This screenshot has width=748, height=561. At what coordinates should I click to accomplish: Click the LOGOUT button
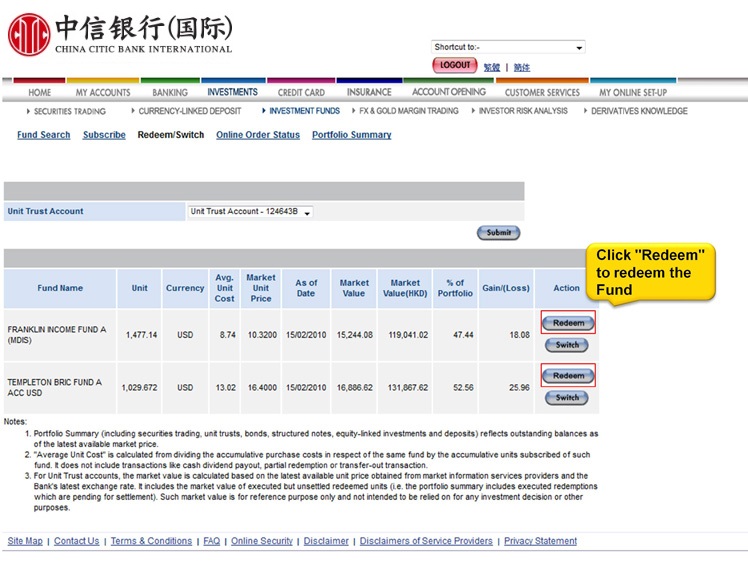coord(455,65)
